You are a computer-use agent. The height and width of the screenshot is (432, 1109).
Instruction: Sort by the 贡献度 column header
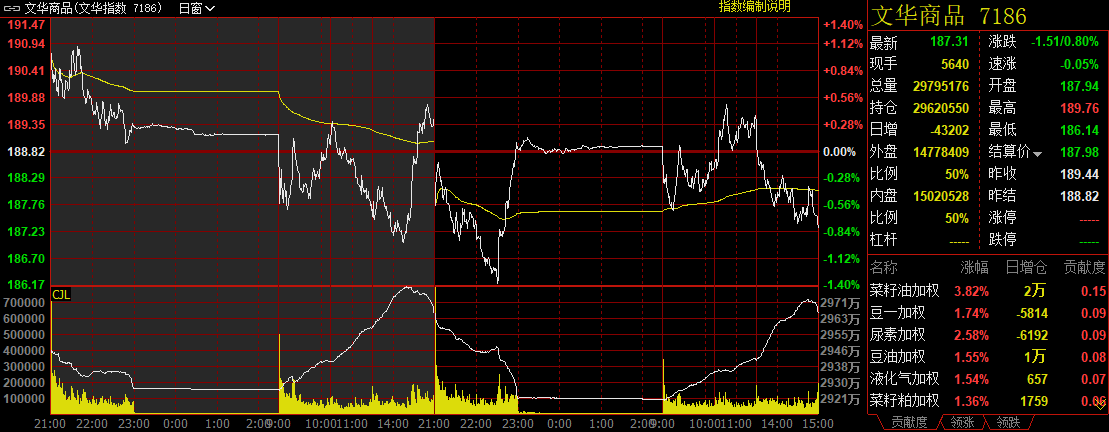point(1085,267)
